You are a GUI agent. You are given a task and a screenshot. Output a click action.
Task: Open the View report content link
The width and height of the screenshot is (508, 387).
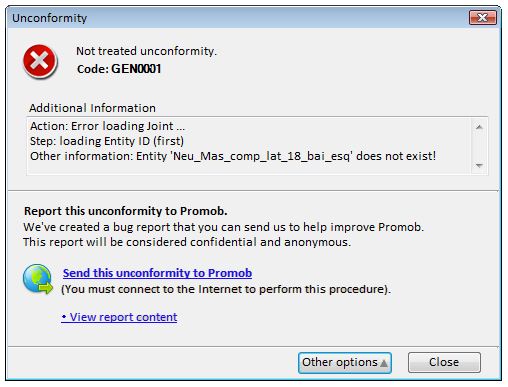coord(119,317)
